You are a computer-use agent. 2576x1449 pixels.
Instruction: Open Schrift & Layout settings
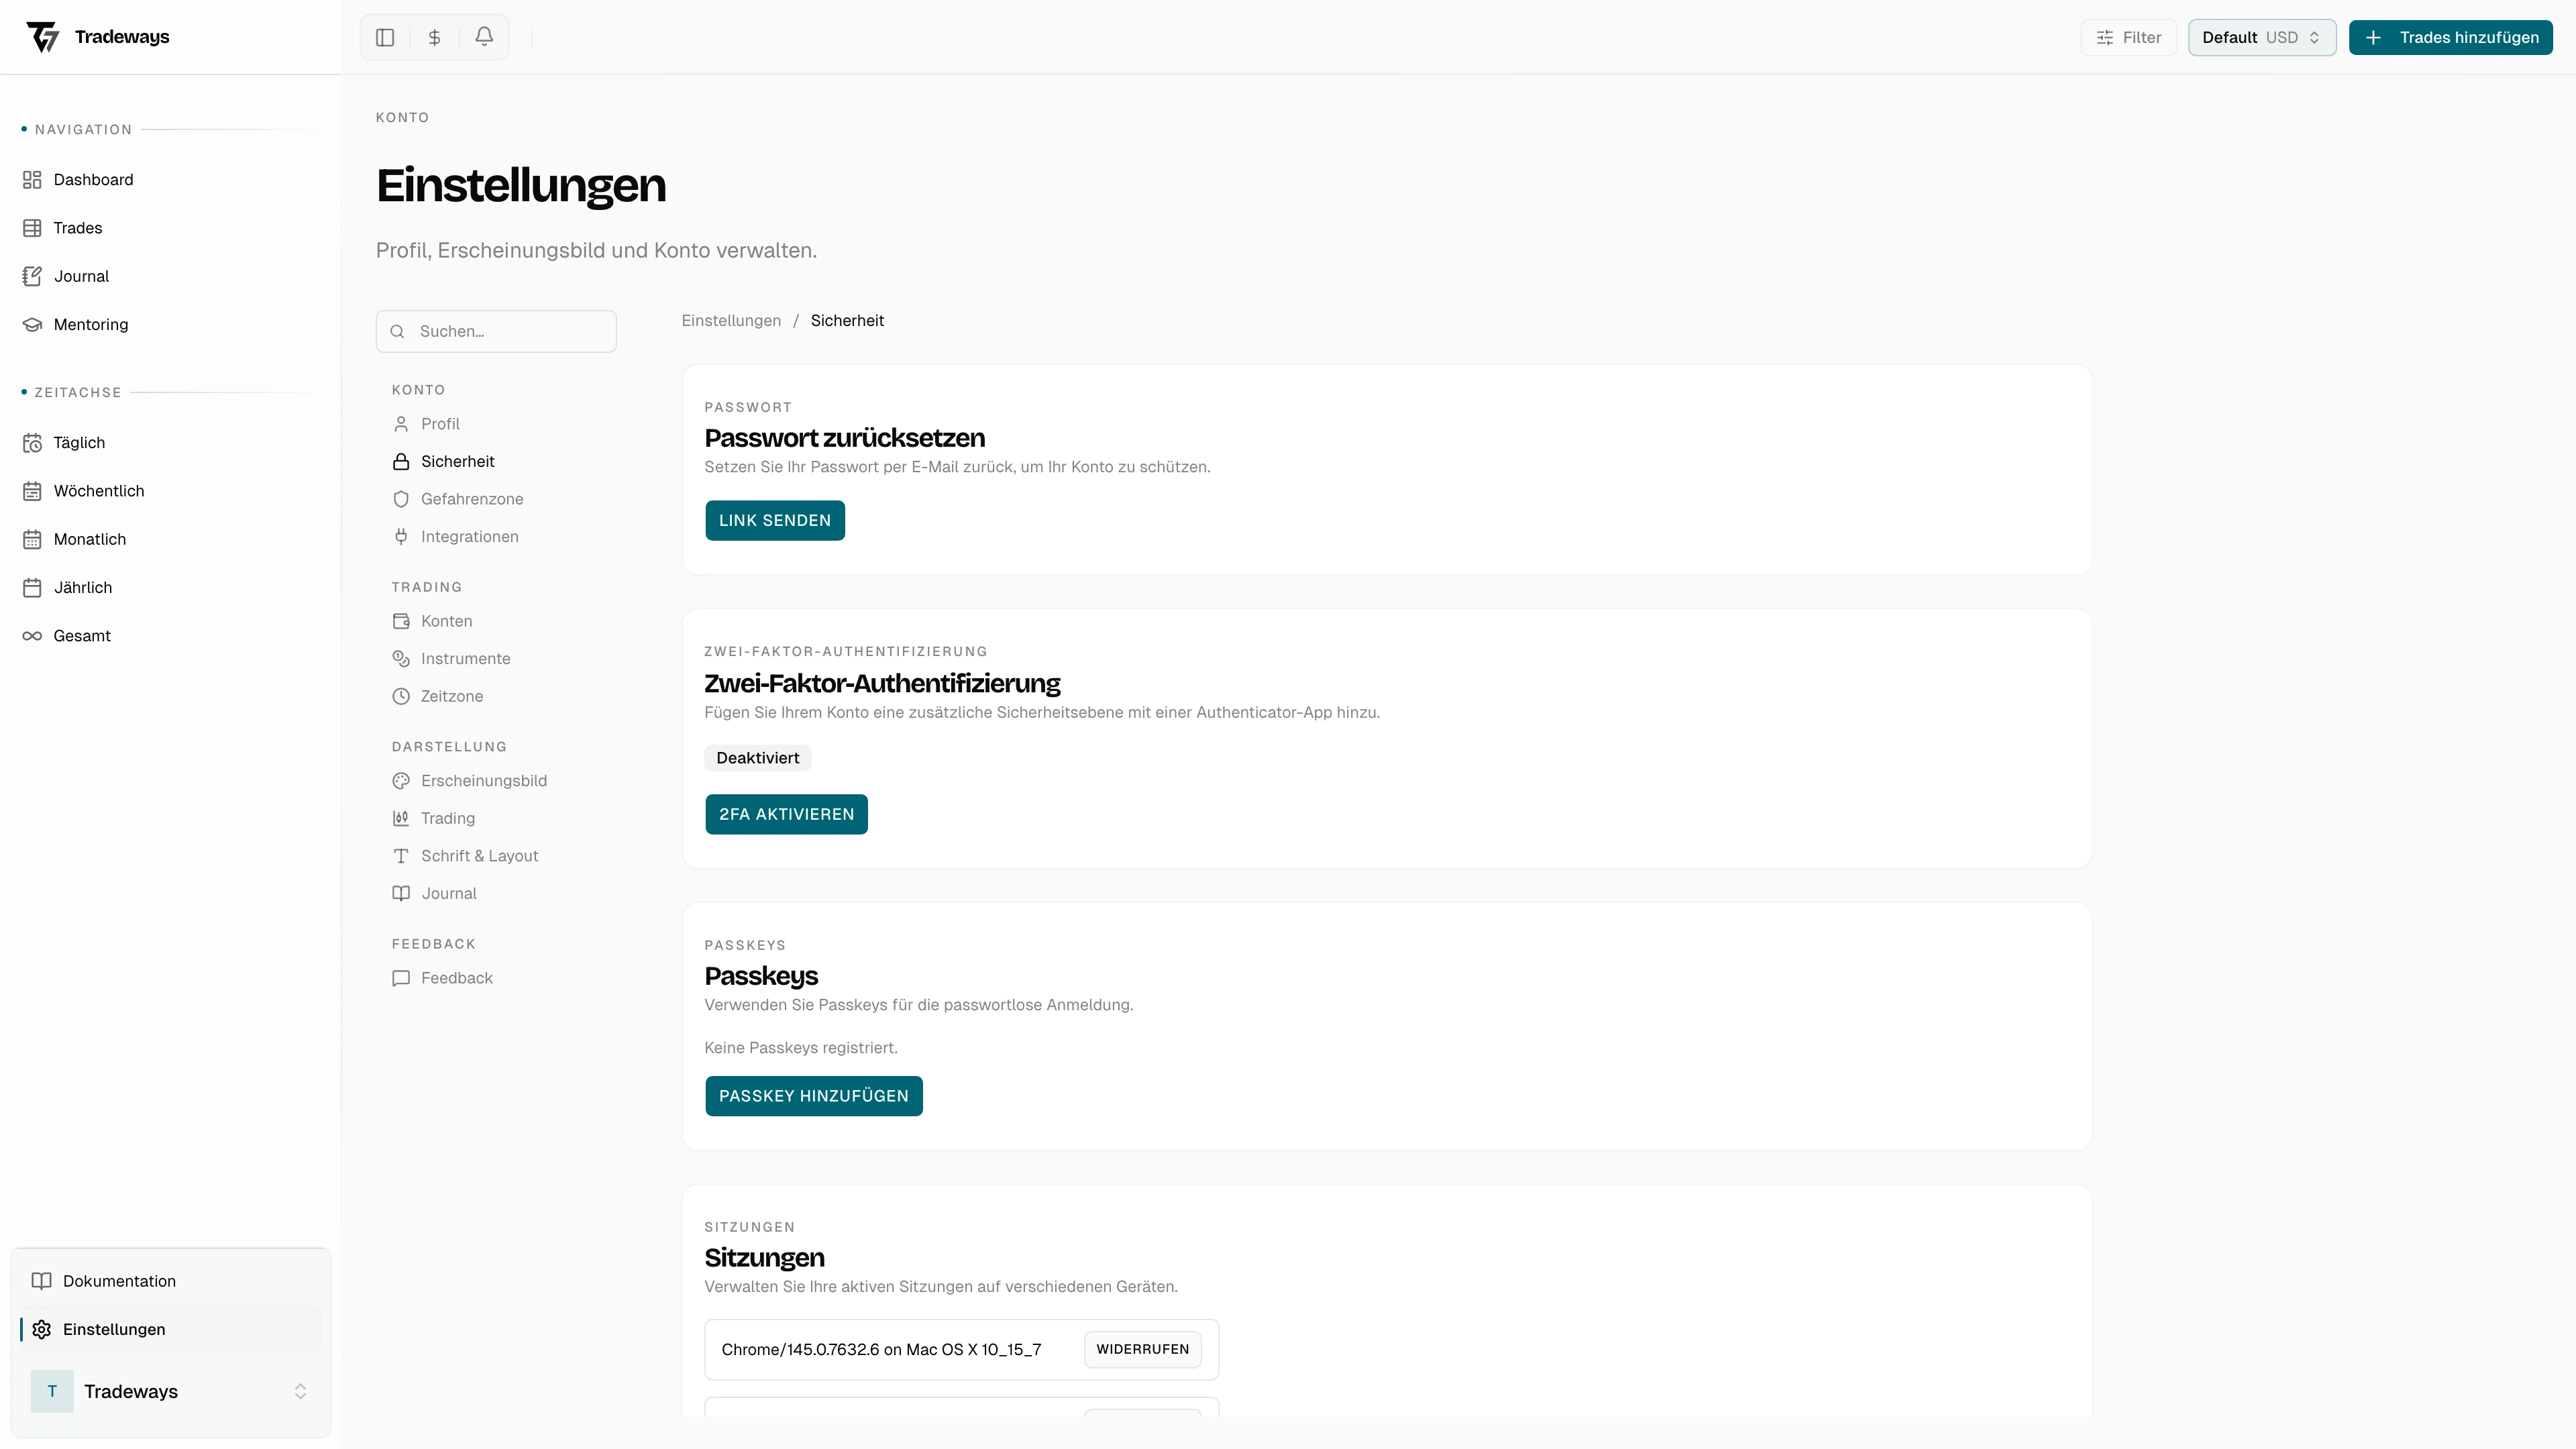pos(479,856)
